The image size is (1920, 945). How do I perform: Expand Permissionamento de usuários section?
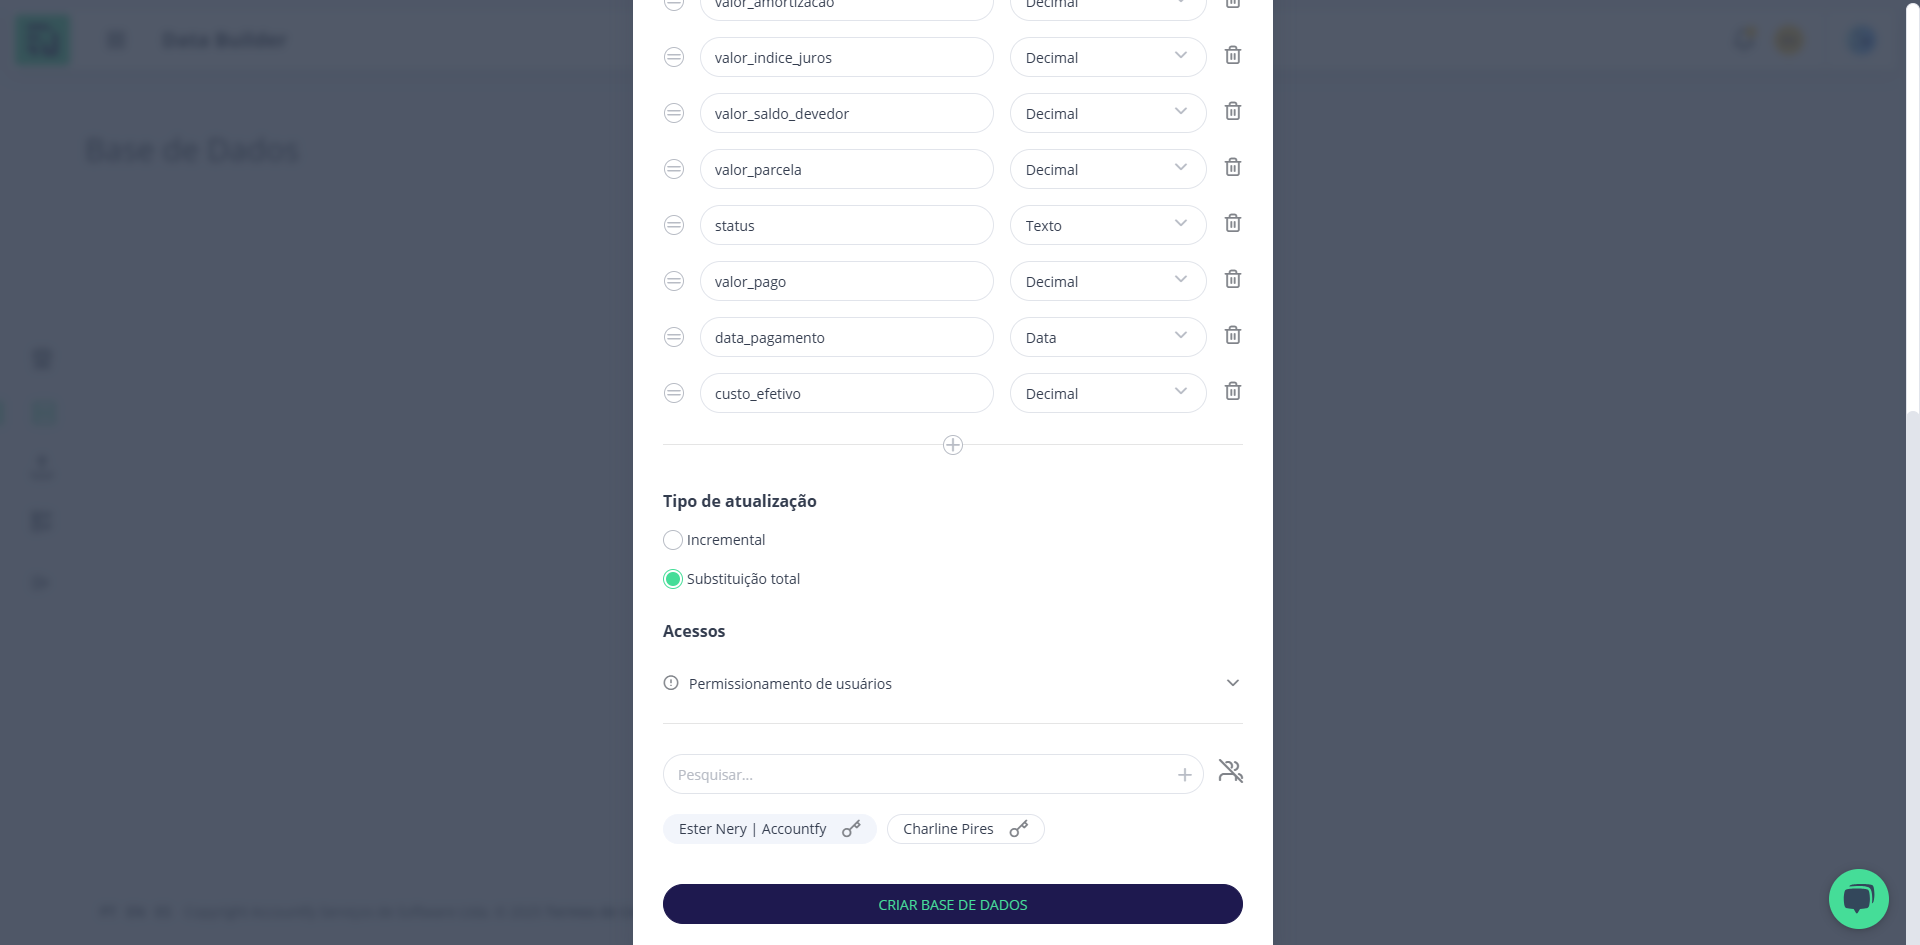click(x=953, y=684)
